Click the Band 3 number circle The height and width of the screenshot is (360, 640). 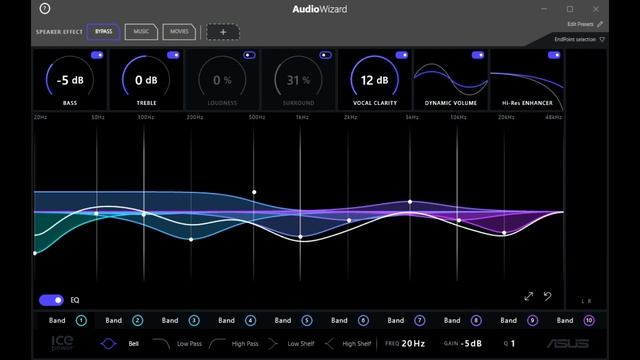(x=194, y=320)
